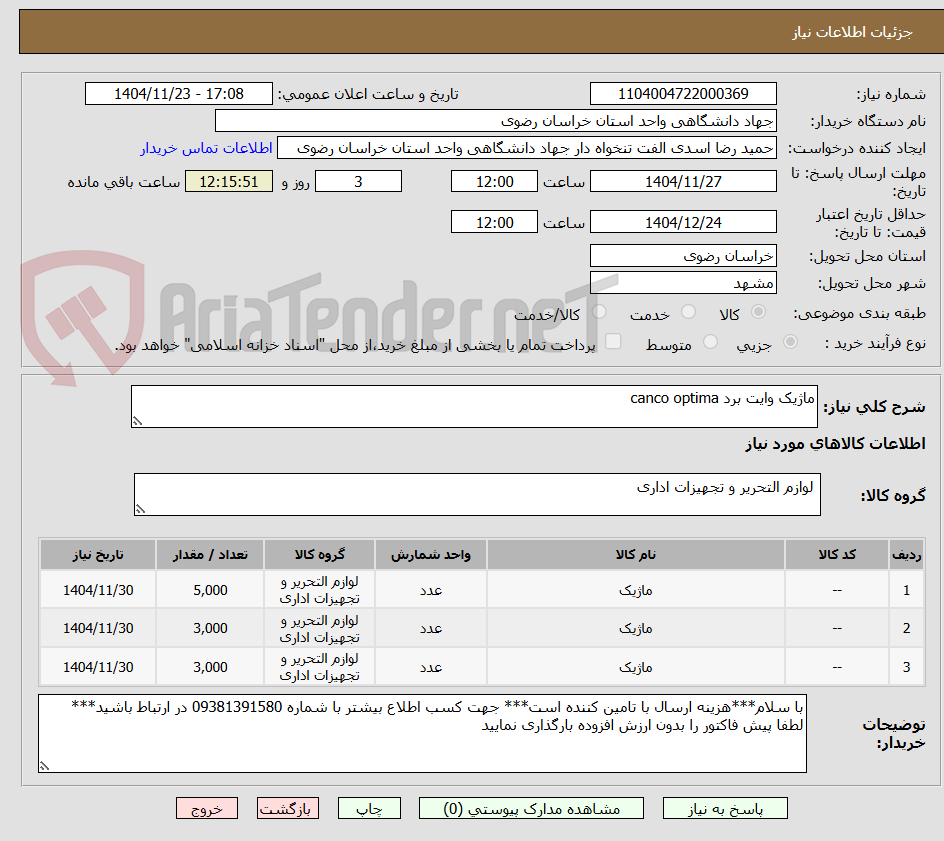This screenshot has height=841, width=944.
Task: Click the delivery city field مشهد
Action: [x=683, y=283]
